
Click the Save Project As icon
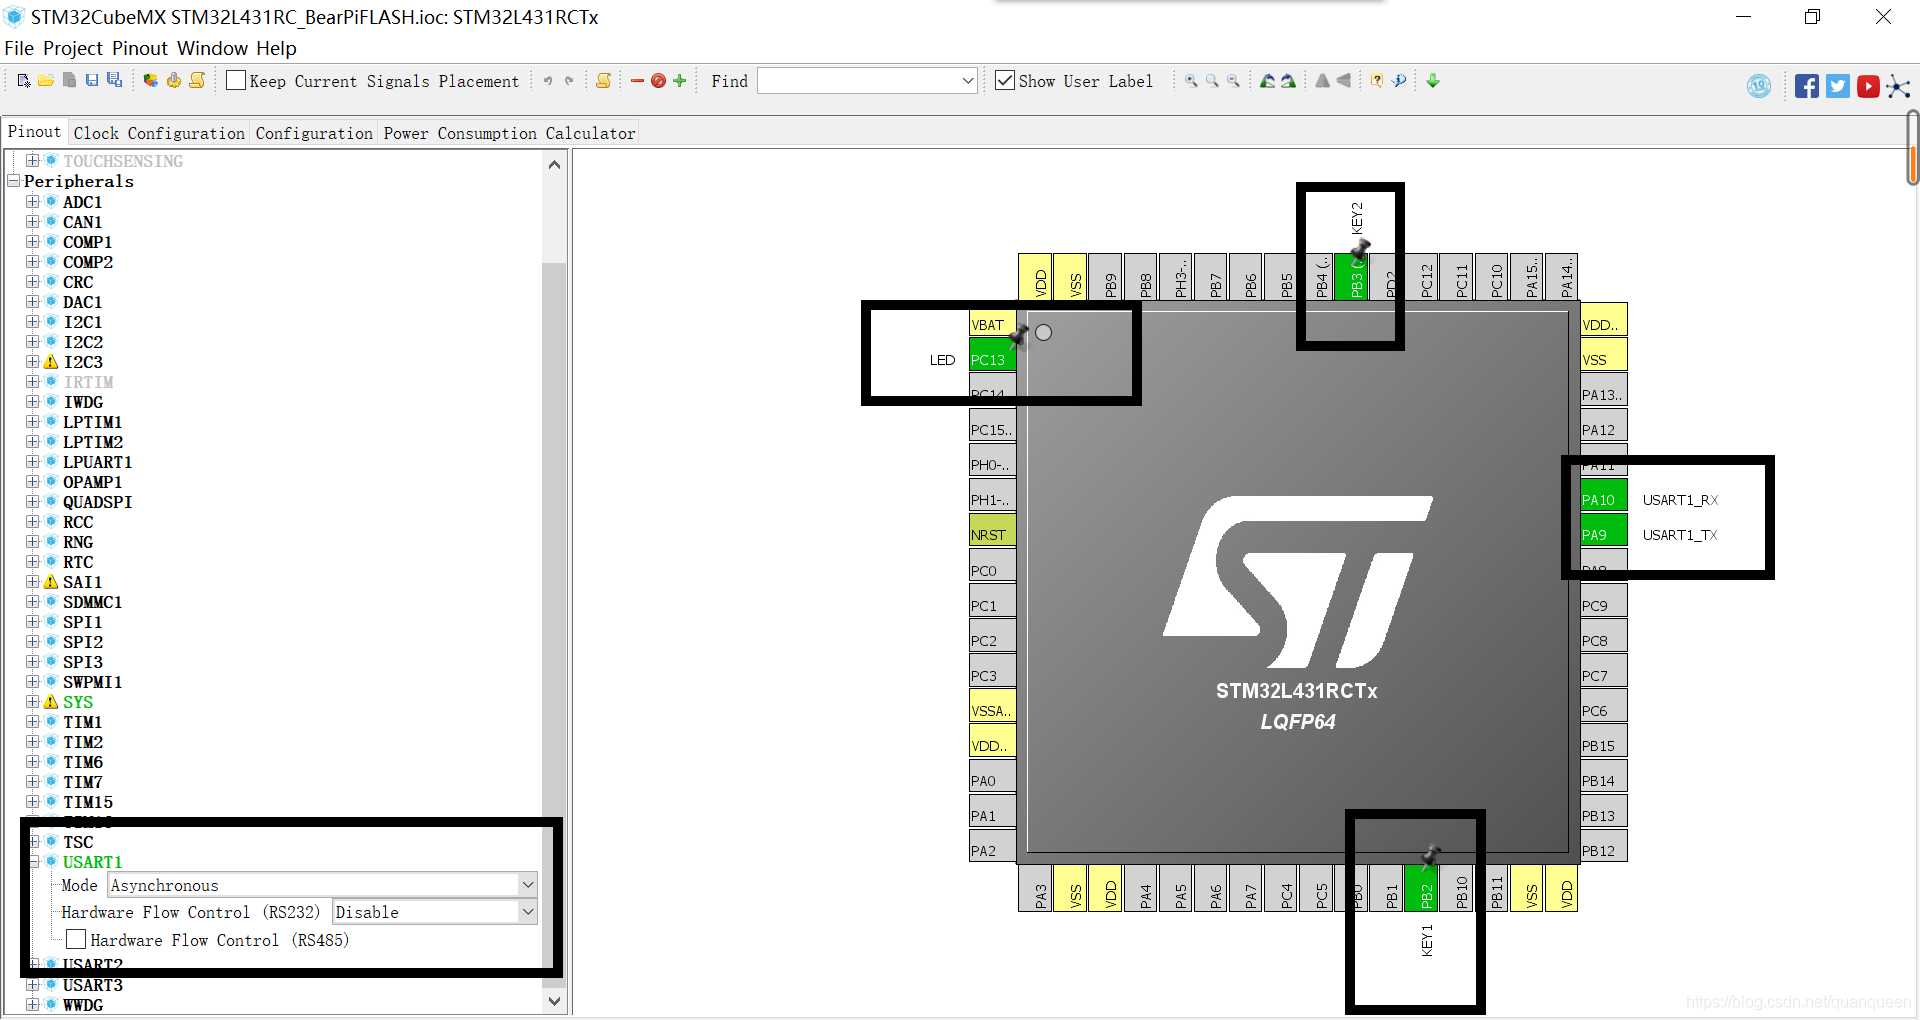click(x=114, y=81)
